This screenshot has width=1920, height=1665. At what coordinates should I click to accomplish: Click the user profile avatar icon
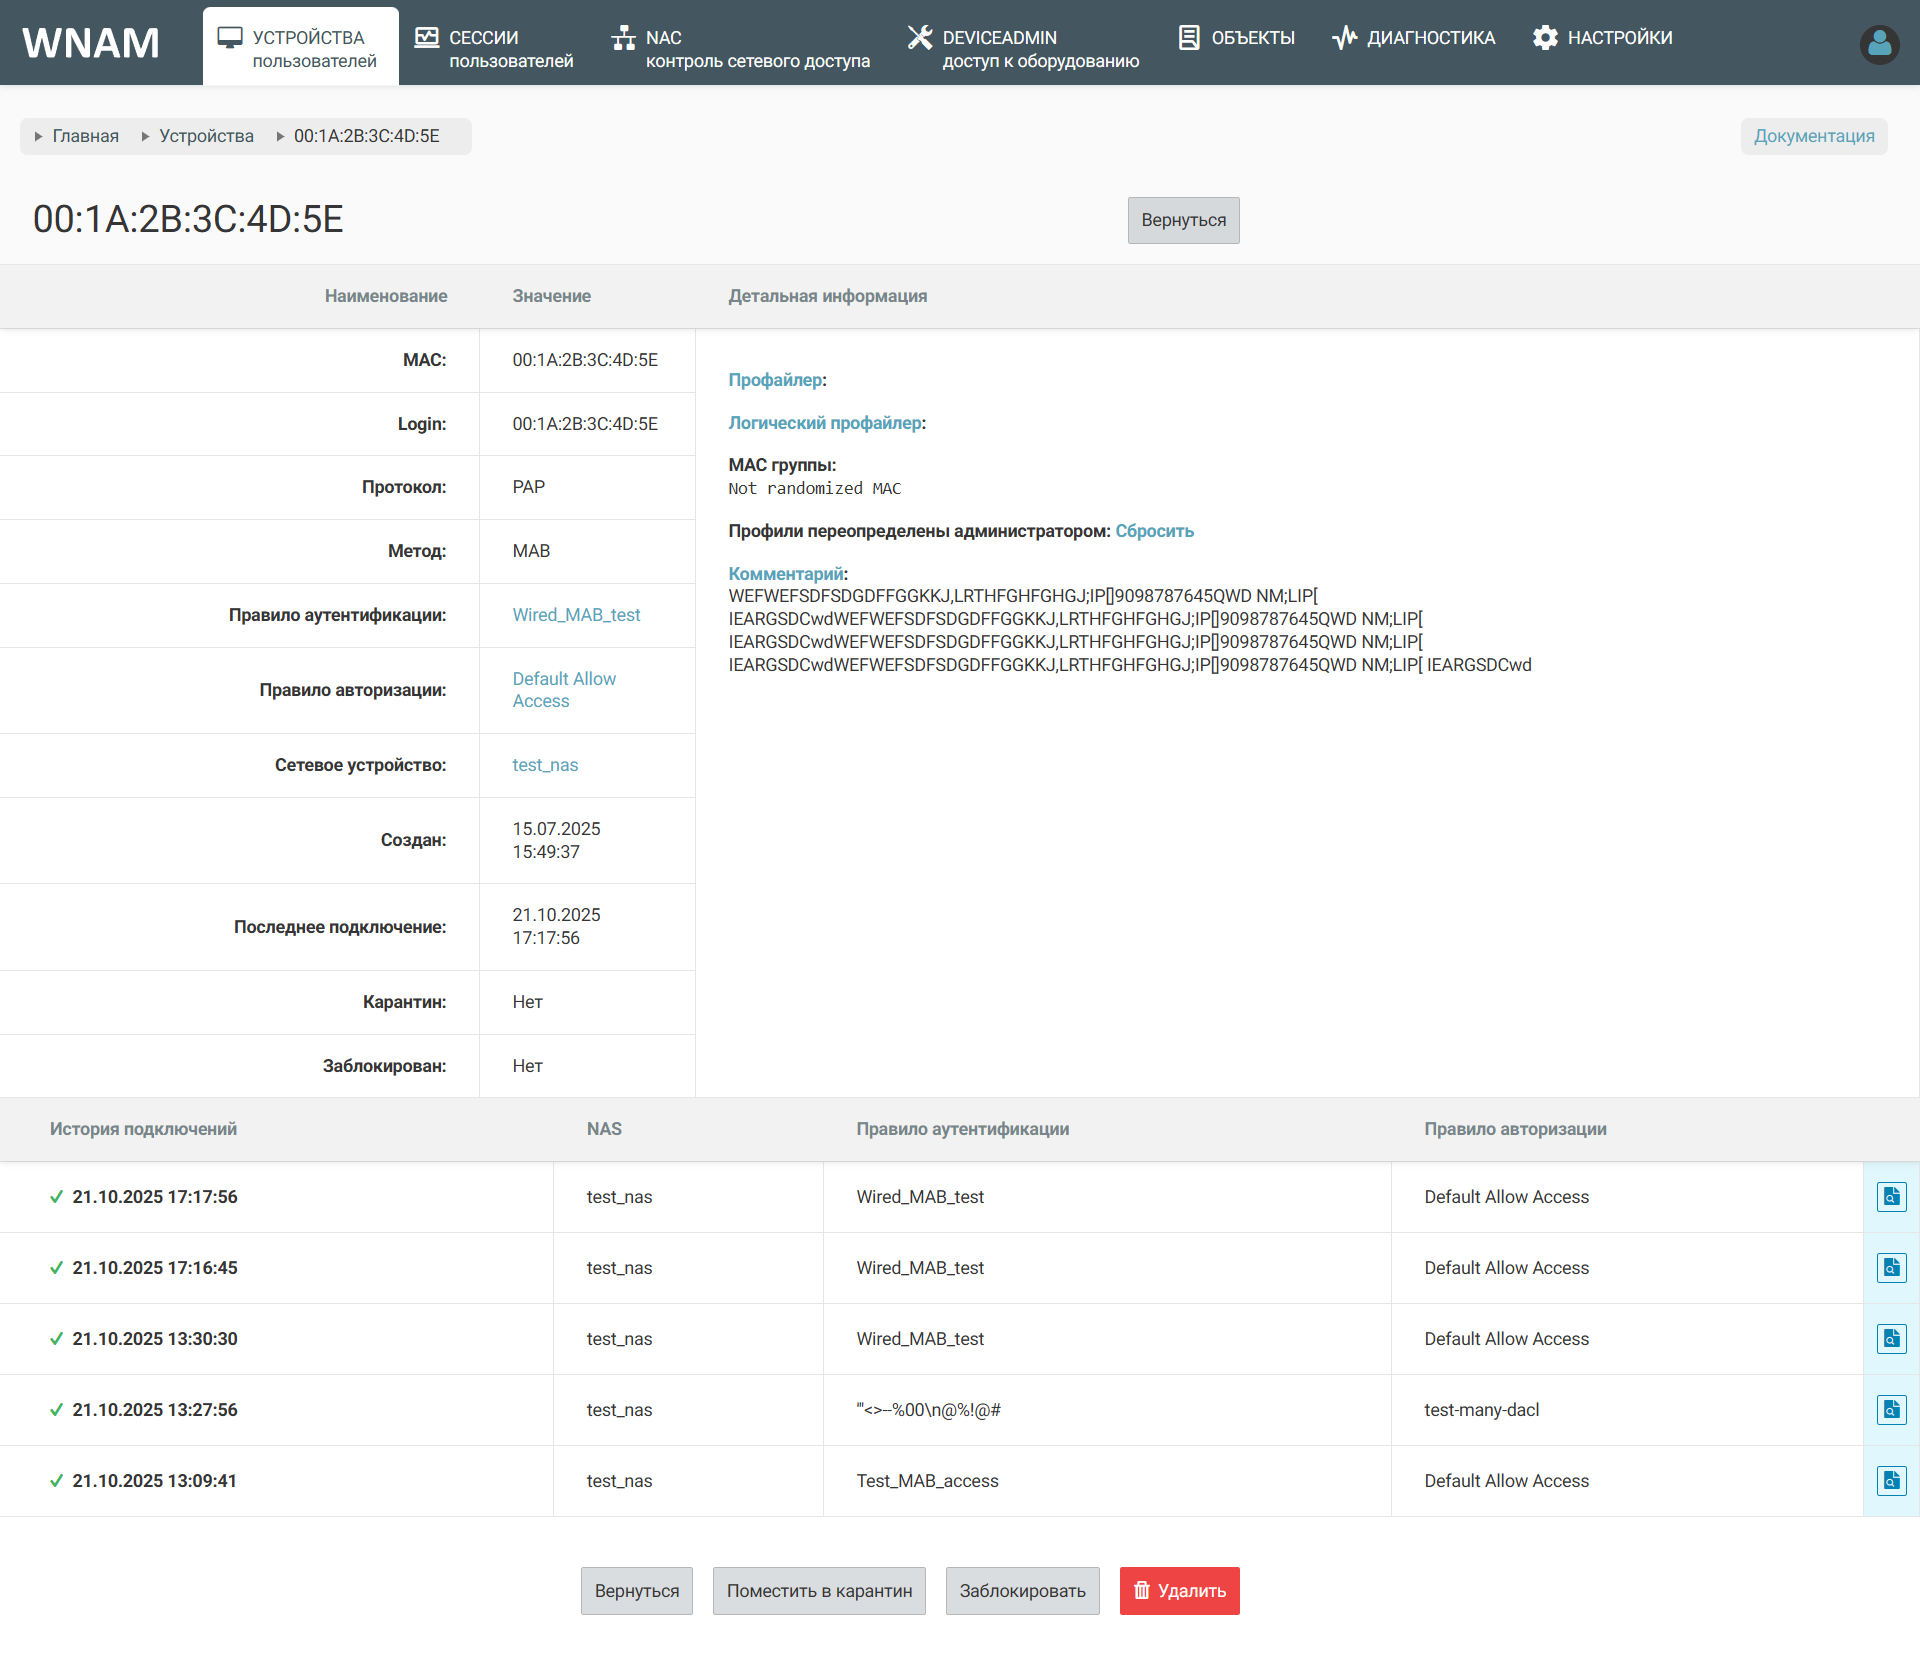(x=1879, y=44)
